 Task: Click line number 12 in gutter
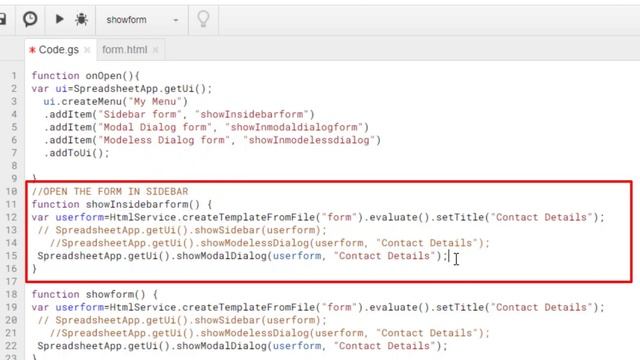tap(11, 217)
